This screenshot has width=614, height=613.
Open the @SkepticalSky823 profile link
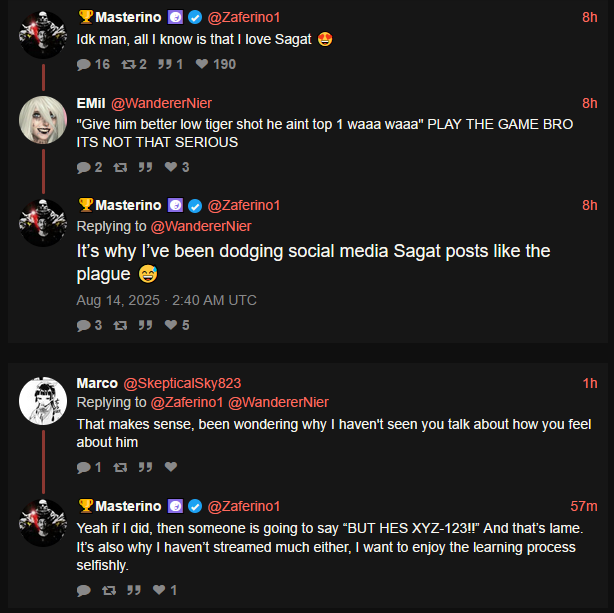coord(182,383)
